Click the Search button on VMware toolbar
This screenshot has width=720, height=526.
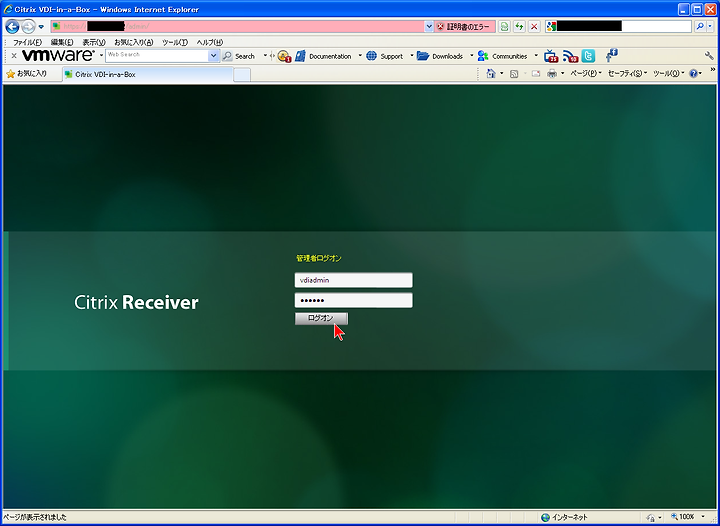pyautogui.click(x=239, y=56)
